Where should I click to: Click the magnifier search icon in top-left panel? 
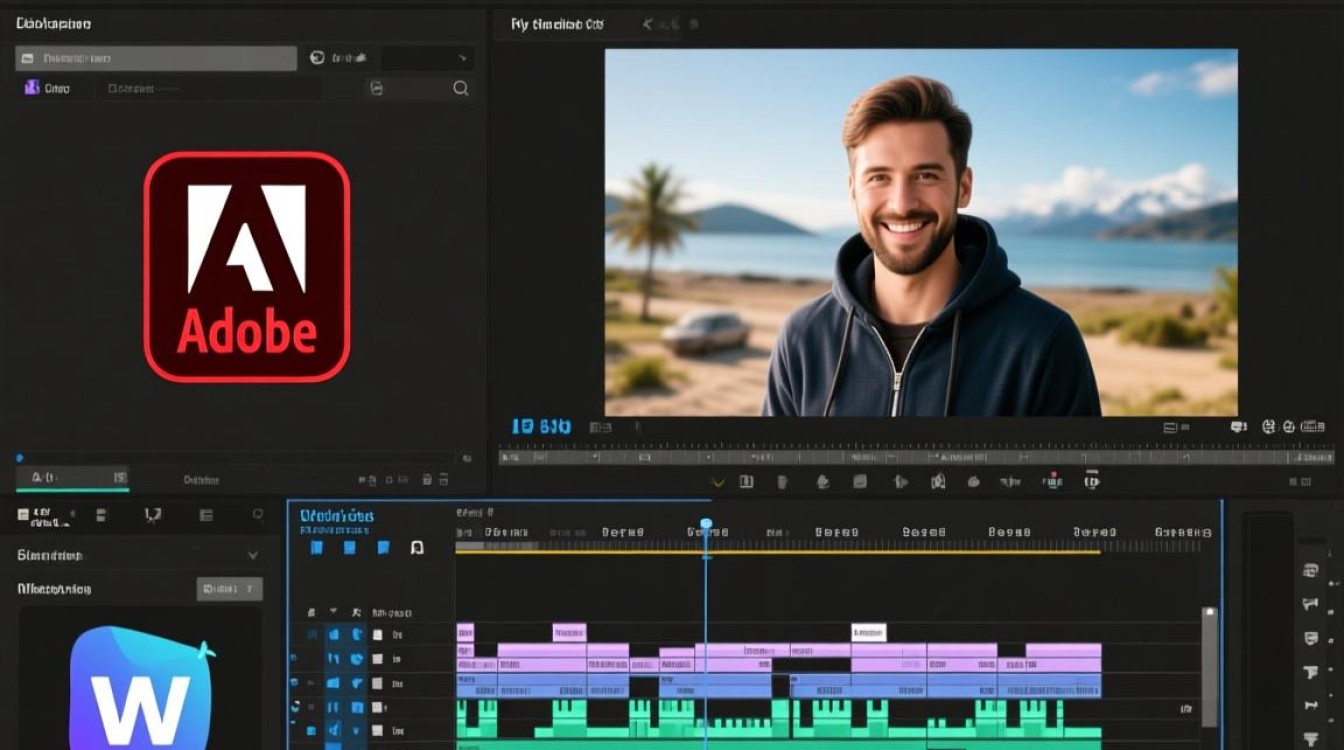pos(461,88)
